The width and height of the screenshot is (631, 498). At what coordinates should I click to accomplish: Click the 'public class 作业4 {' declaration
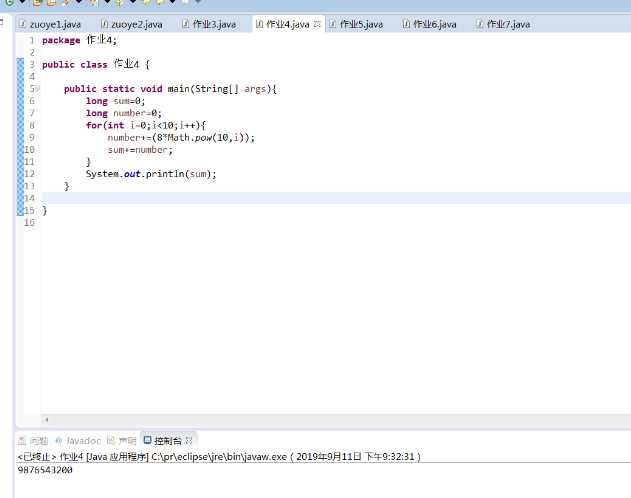tap(96, 64)
